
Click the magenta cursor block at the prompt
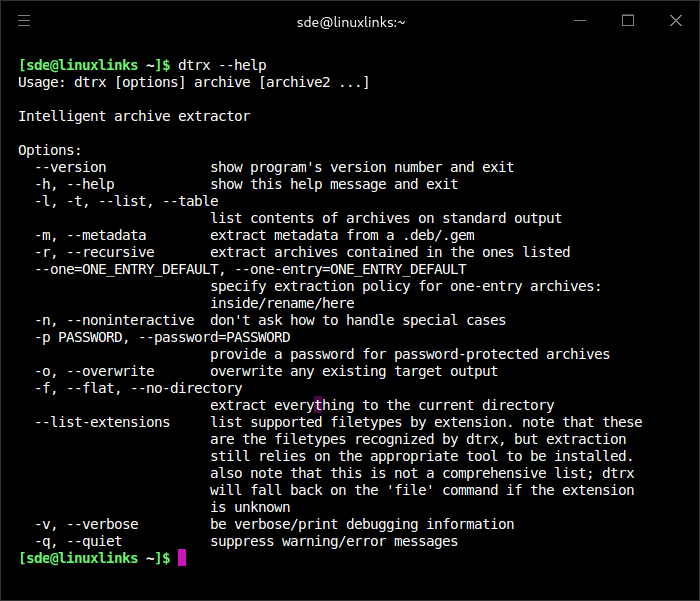(x=182, y=558)
